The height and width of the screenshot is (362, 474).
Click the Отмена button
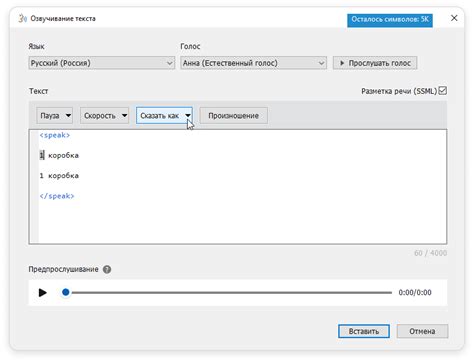[x=422, y=331]
